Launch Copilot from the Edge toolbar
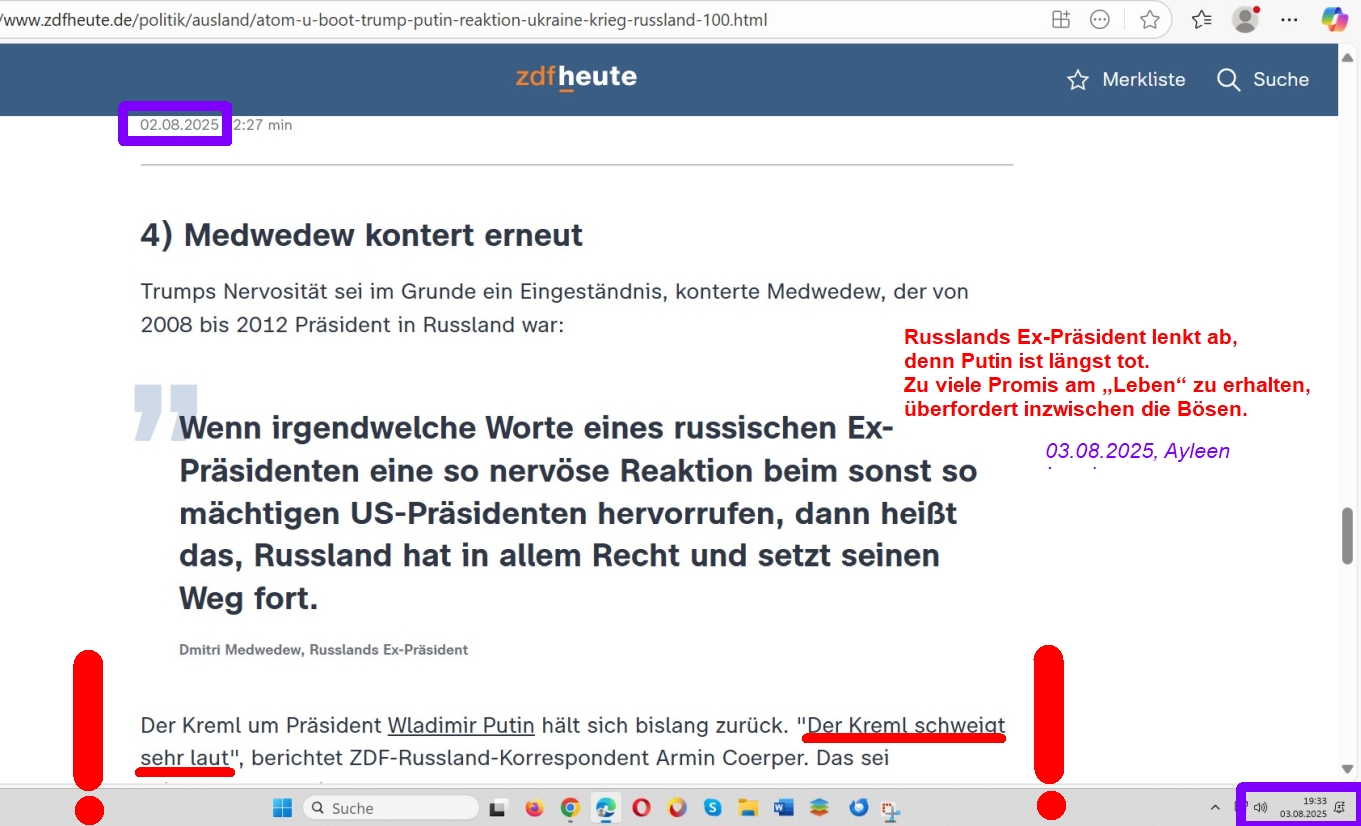The width and height of the screenshot is (1361, 826). 1334,19
